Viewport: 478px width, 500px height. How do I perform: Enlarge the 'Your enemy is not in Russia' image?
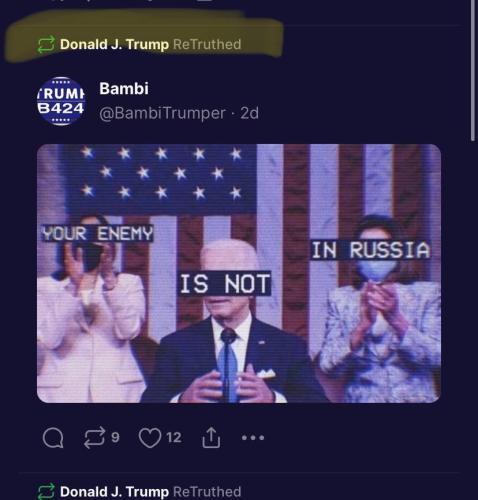click(239, 273)
